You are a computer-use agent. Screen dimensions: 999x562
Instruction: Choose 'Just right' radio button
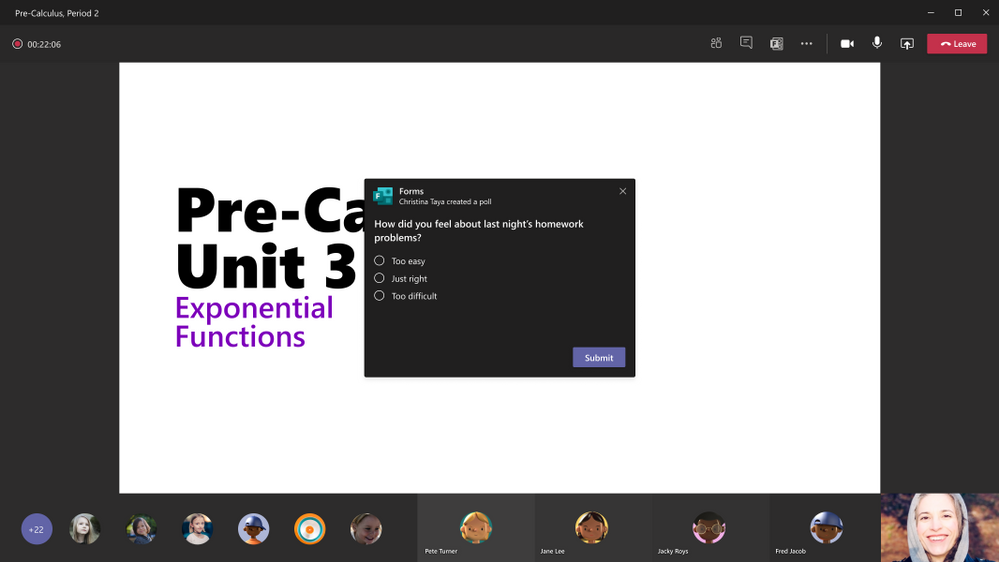tap(379, 278)
